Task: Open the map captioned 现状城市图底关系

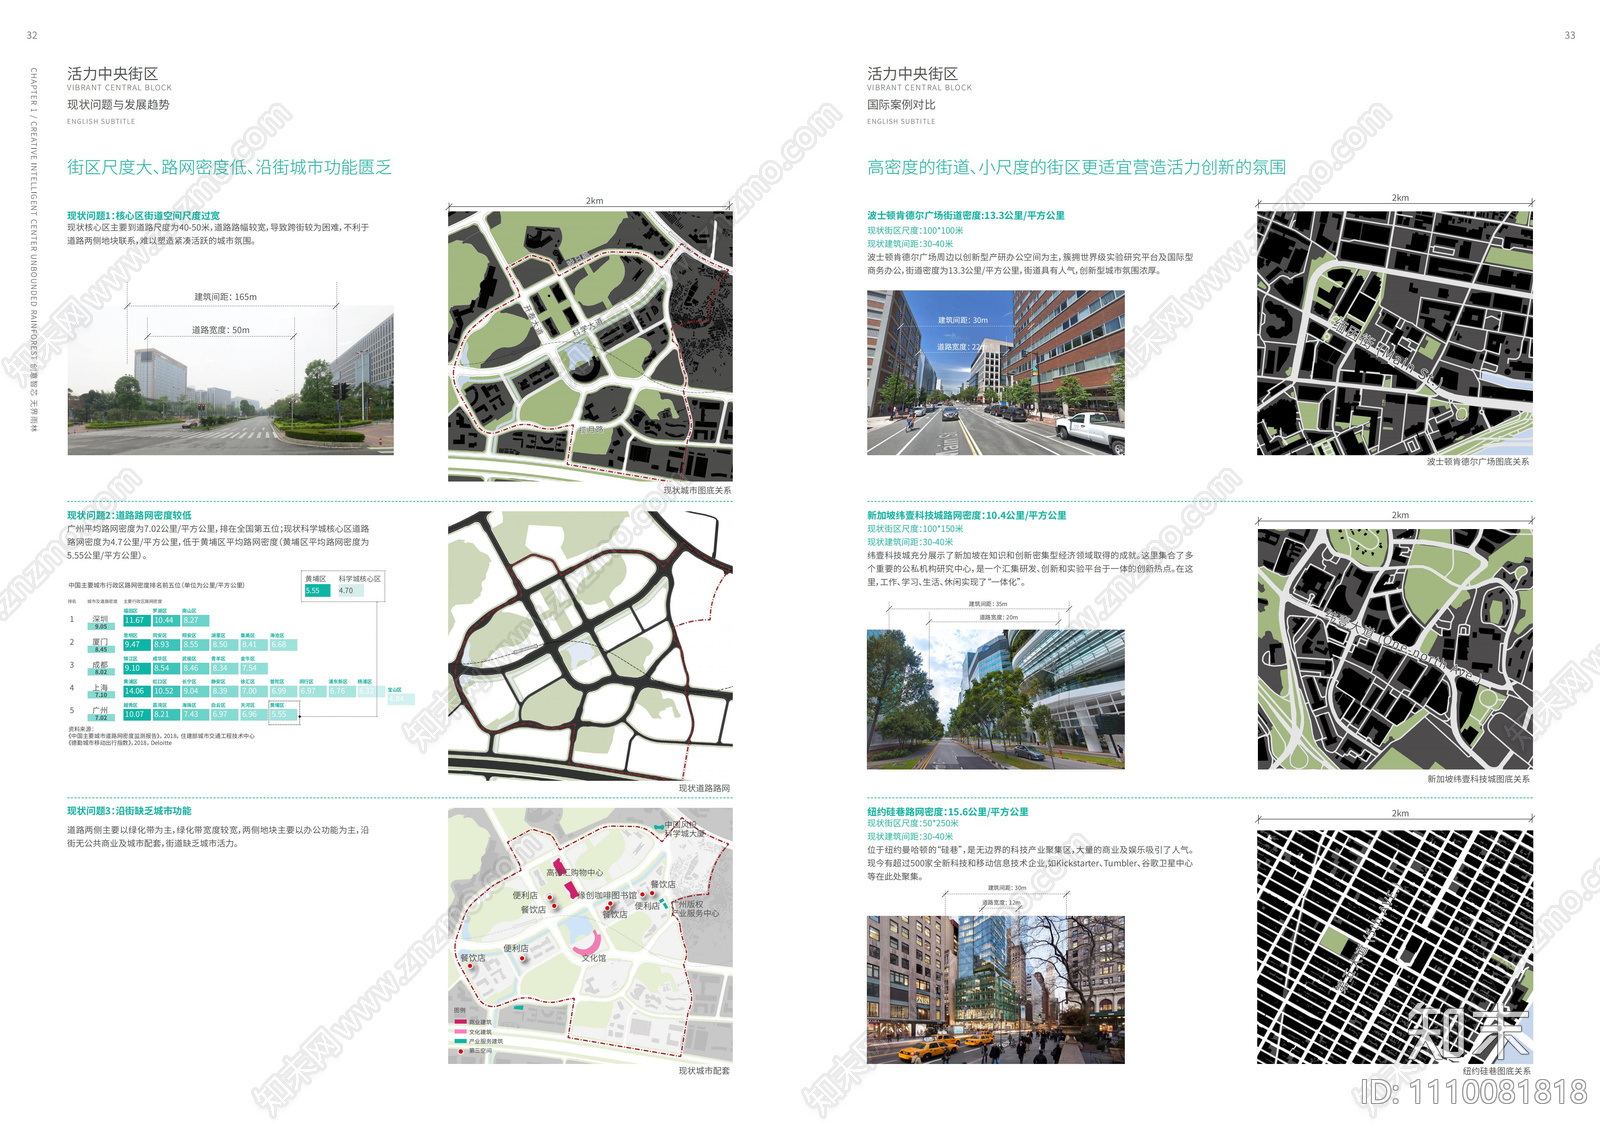Action: pyautogui.click(x=590, y=346)
